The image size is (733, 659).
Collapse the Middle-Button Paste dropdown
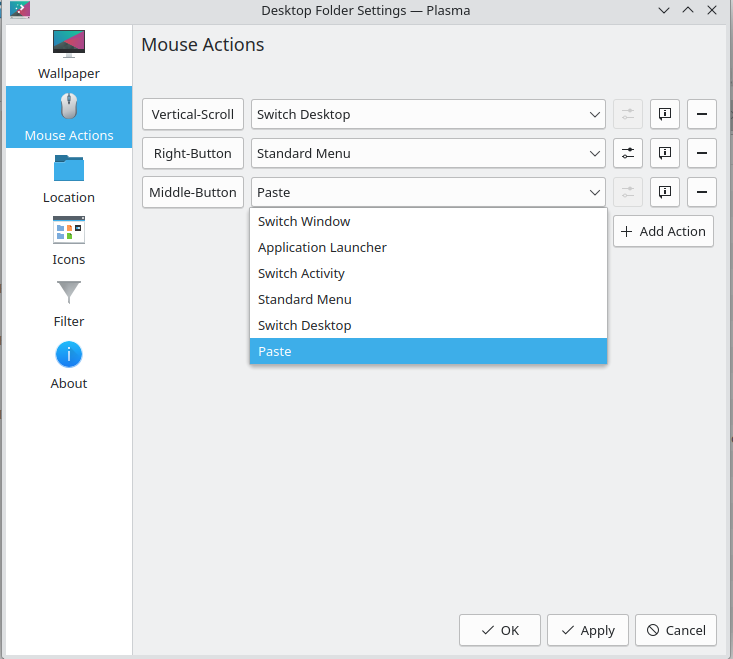click(428, 192)
